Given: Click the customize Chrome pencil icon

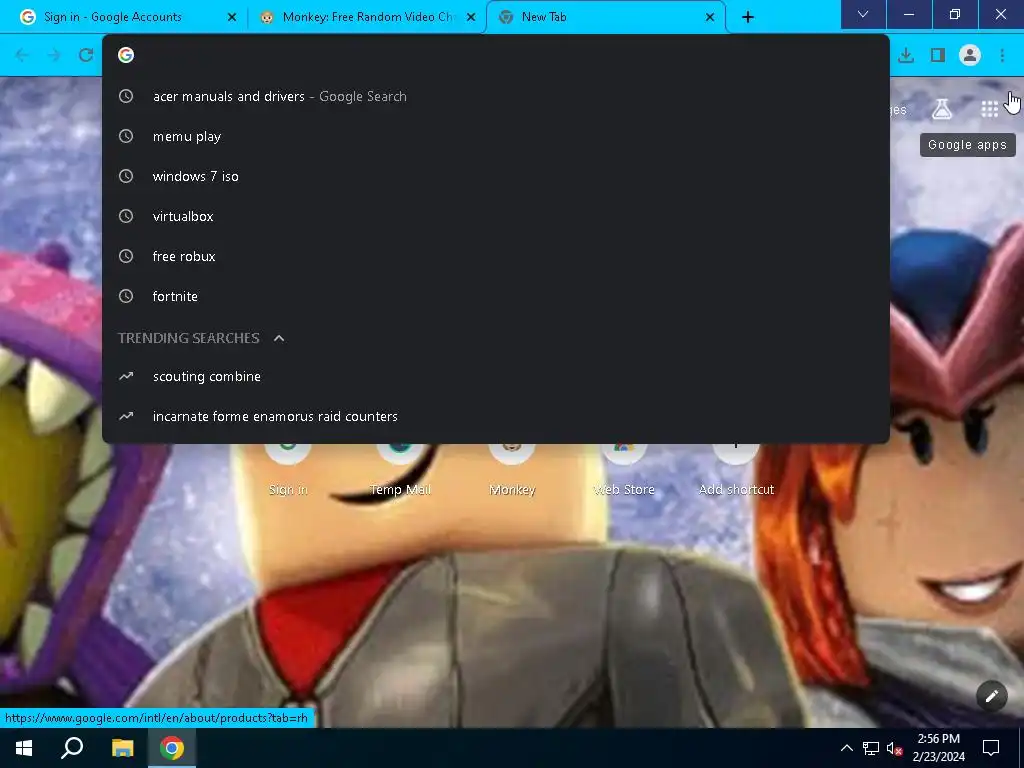Looking at the screenshot, I should 991,696.
